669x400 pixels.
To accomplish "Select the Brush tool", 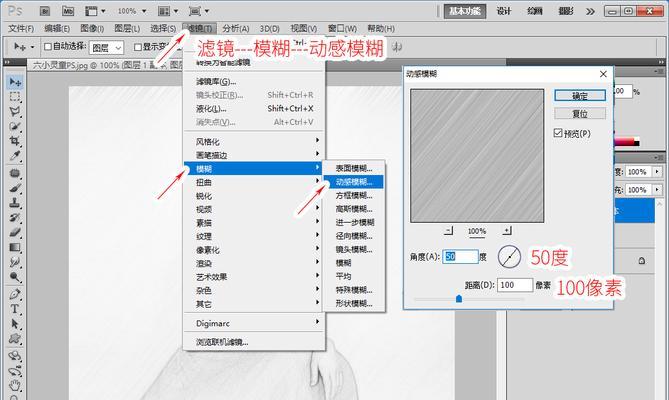I will pyautogui.click(x=15, y=188).
